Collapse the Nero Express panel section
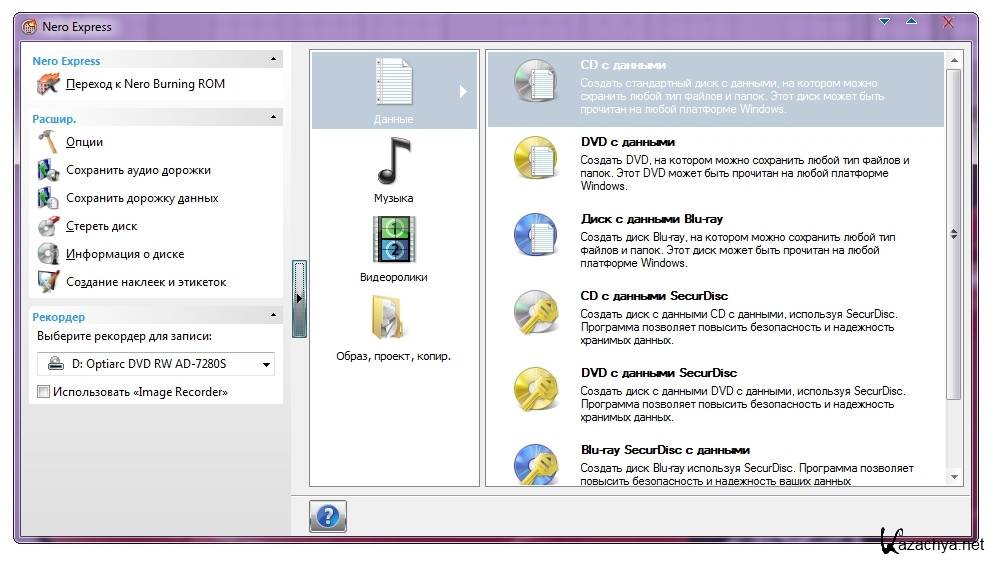 pyautogui.click(x=273, y=60)
